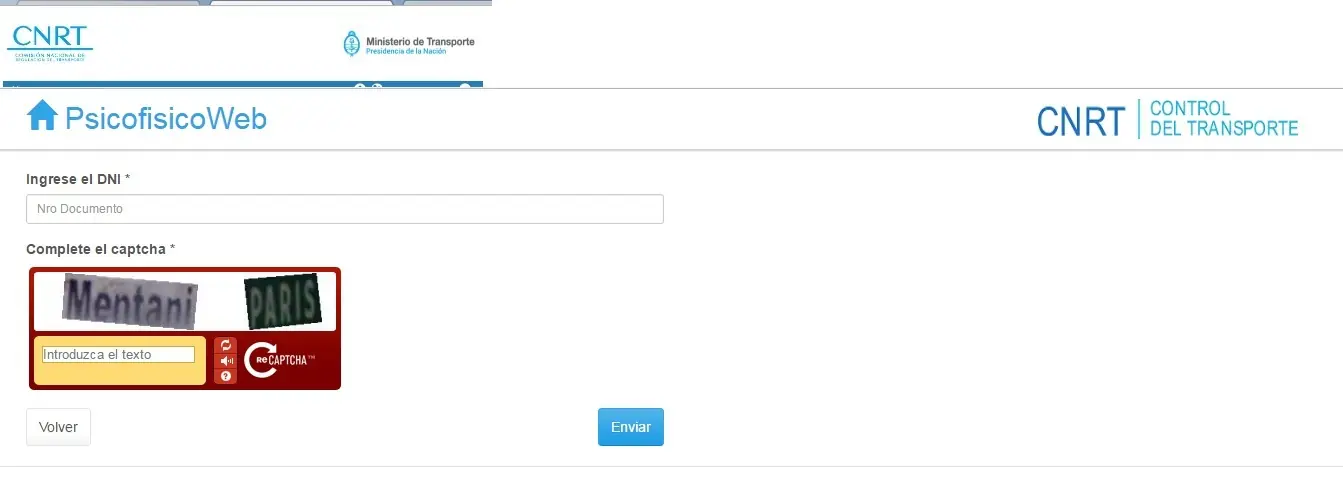The image size is (1343, 480).
Task: Play the audio captcha challenge
Action: (226, 361)
